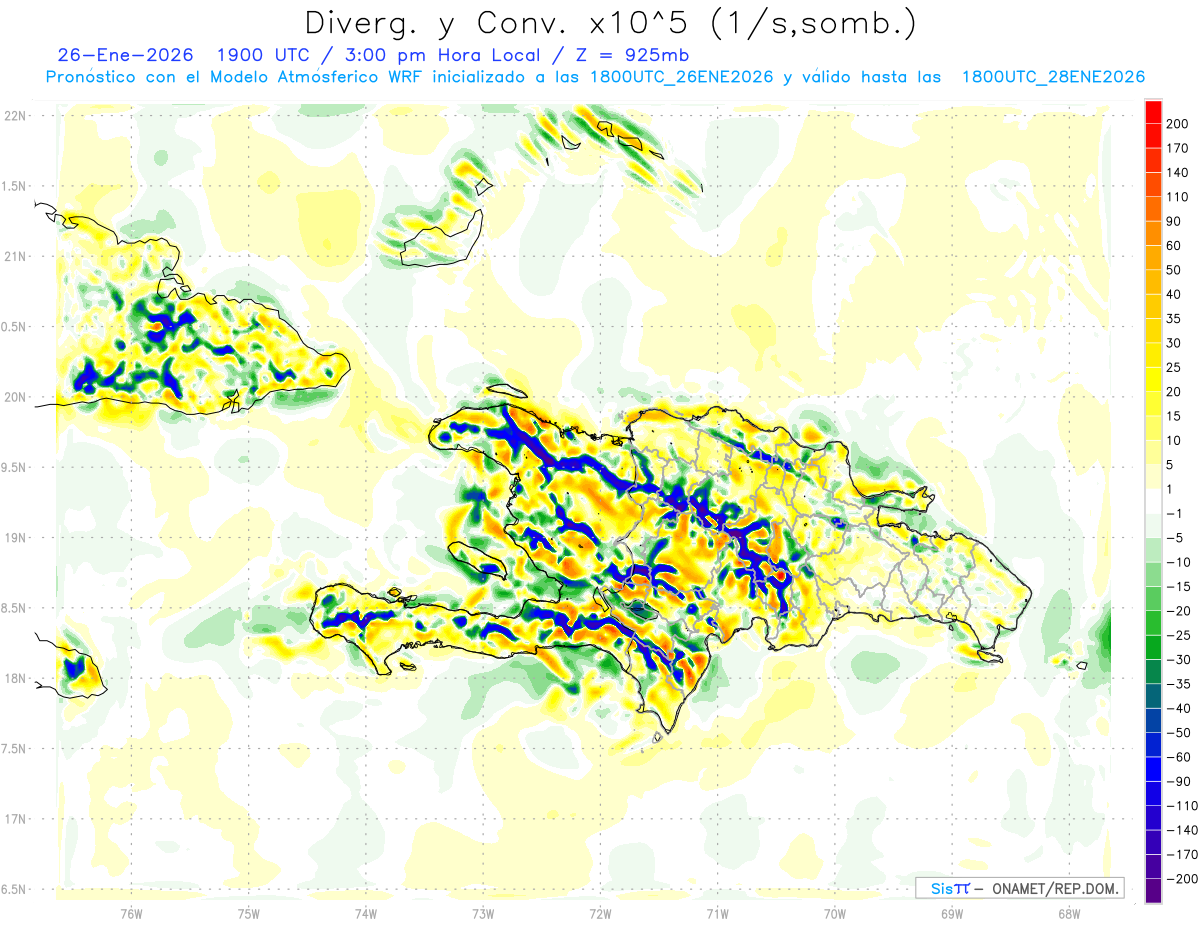The width and height of the screenshot is (1200, 927).
Task: Click the '-10' colorbar value
Action: pyautogui.click(x=1179, y=563)
